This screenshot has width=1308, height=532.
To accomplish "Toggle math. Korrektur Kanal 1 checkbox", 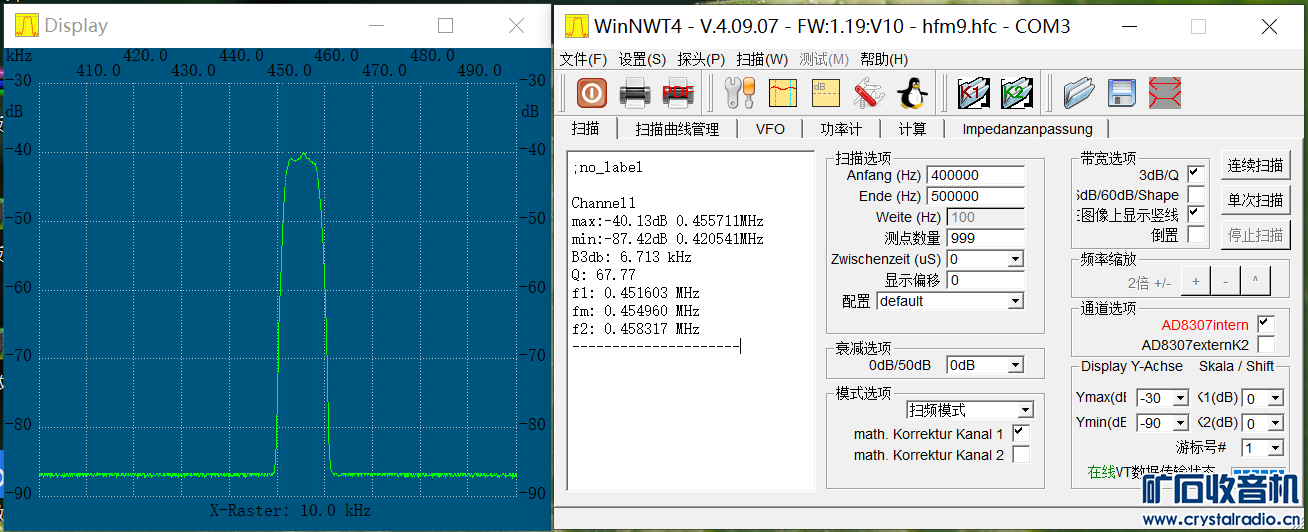I will (1020, 434).
